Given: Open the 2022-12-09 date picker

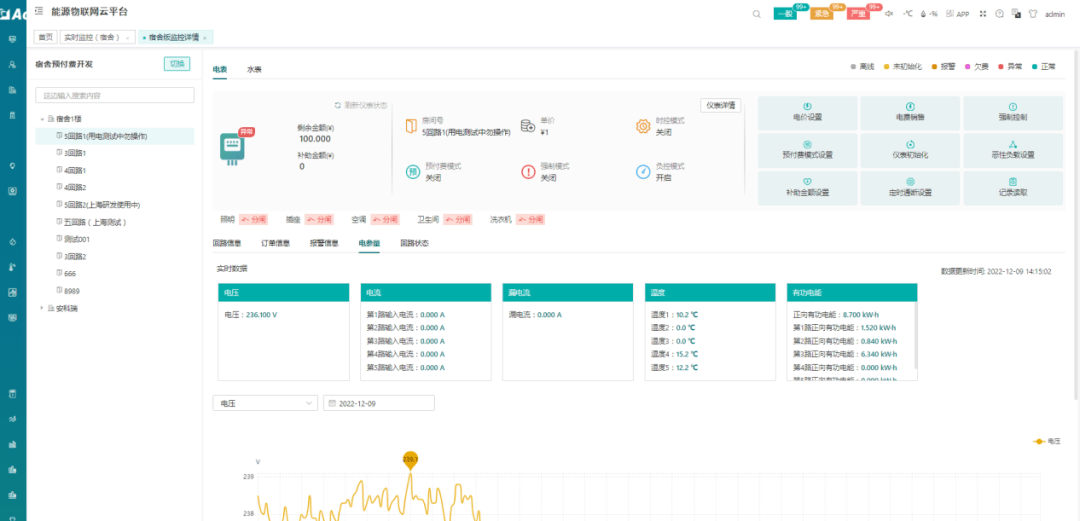Looking at the screenshot, I should click(x=379, y=403).
